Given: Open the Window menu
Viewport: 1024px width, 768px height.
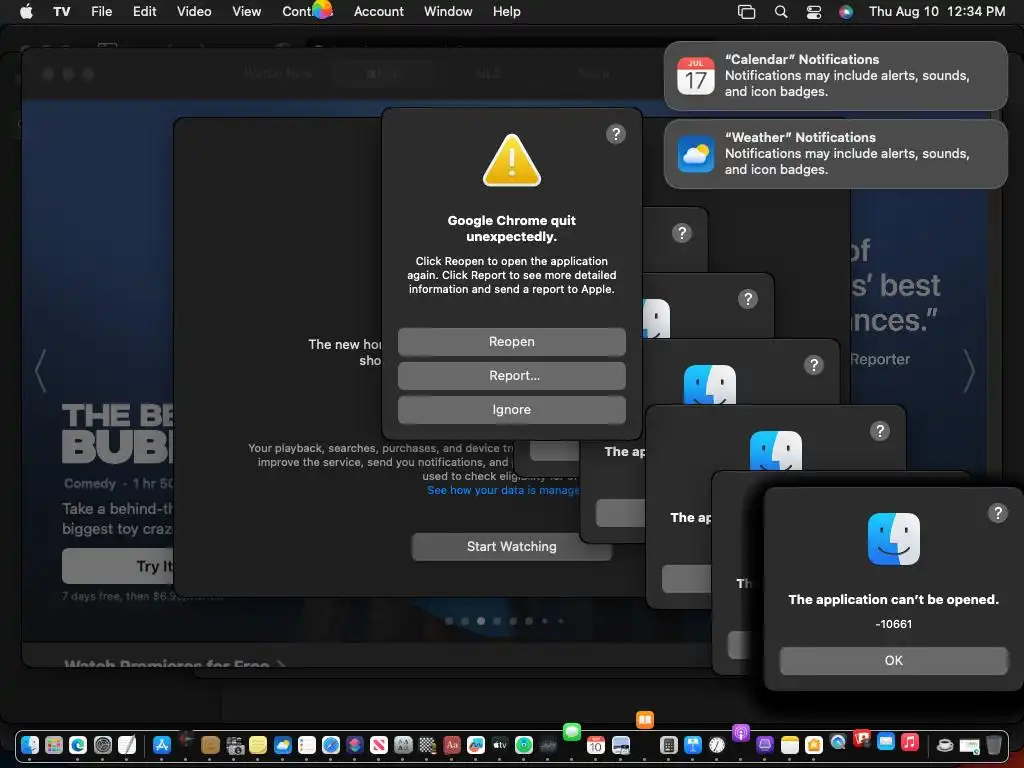Looking at the screenshot, I should point(448,11).
